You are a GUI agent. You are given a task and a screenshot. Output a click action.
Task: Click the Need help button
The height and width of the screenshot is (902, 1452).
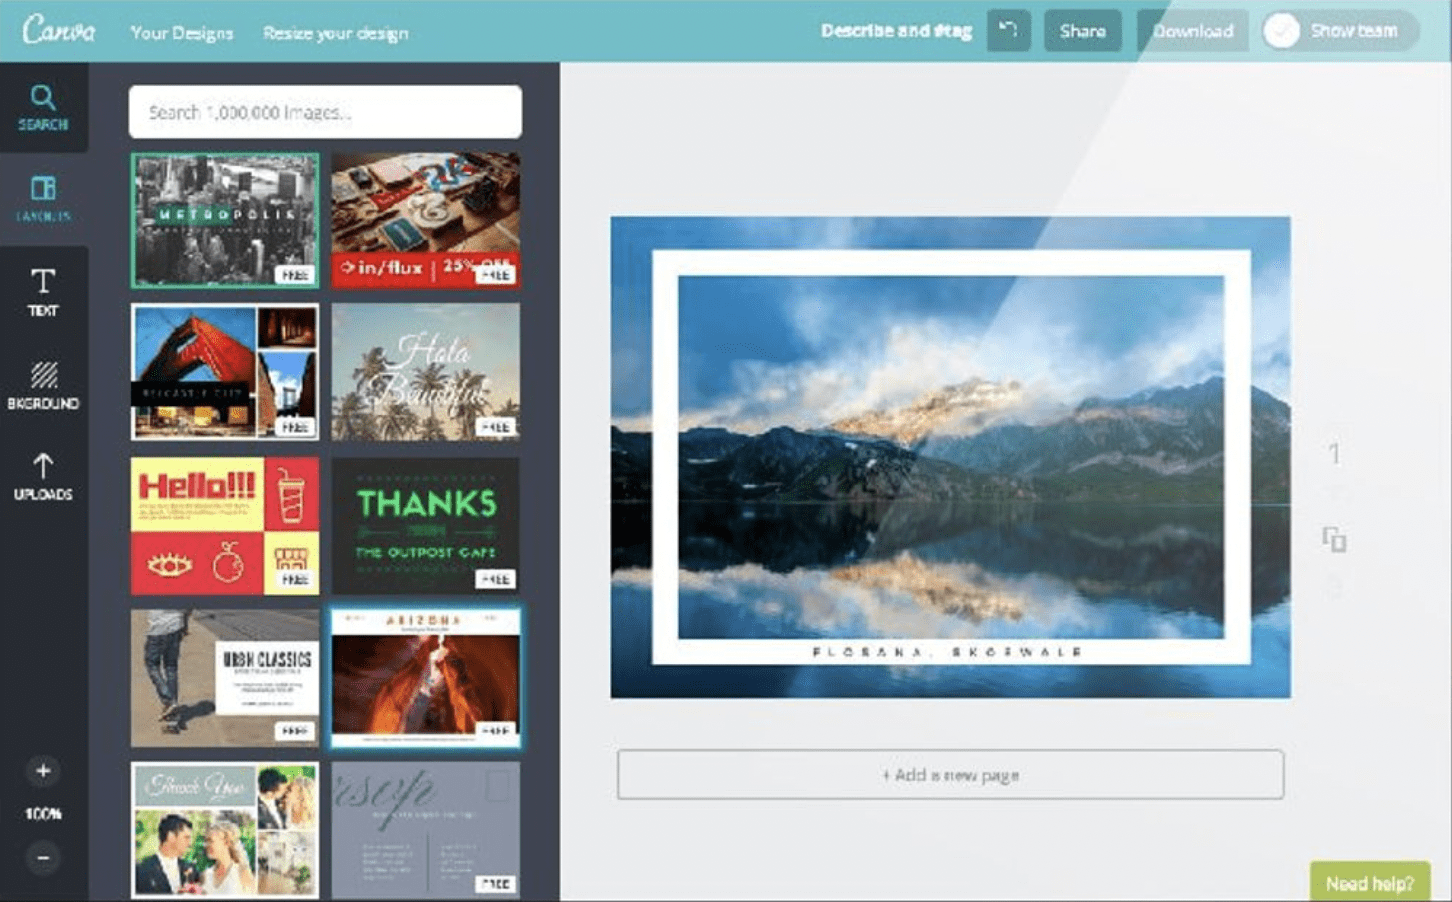pyautogui.click(x=1370, y=882)
